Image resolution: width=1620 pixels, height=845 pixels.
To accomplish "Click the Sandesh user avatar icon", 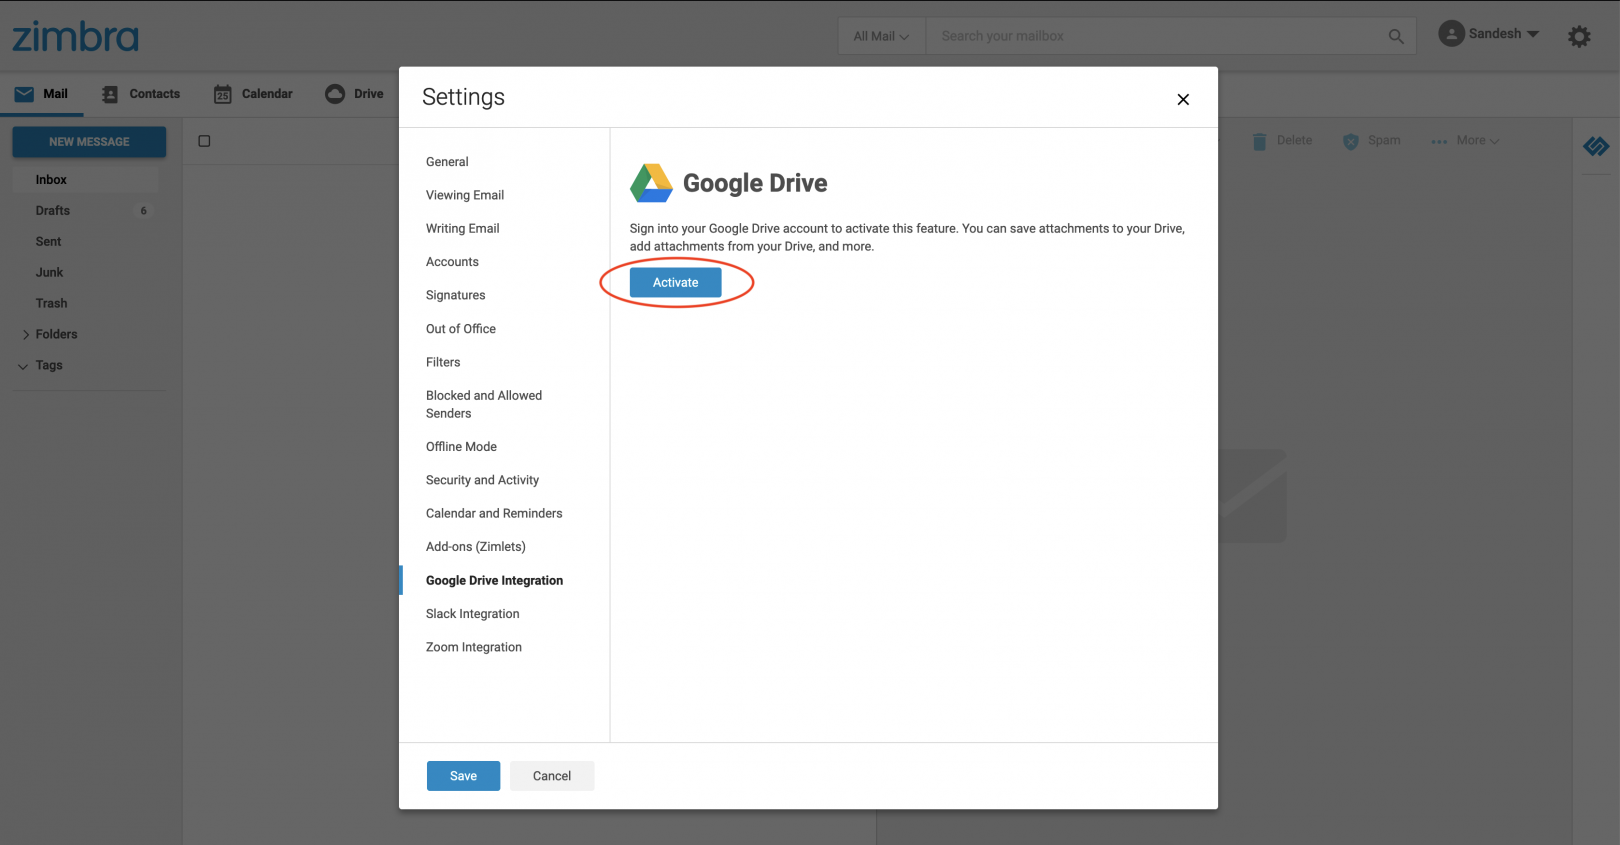I will (1451, 33).
